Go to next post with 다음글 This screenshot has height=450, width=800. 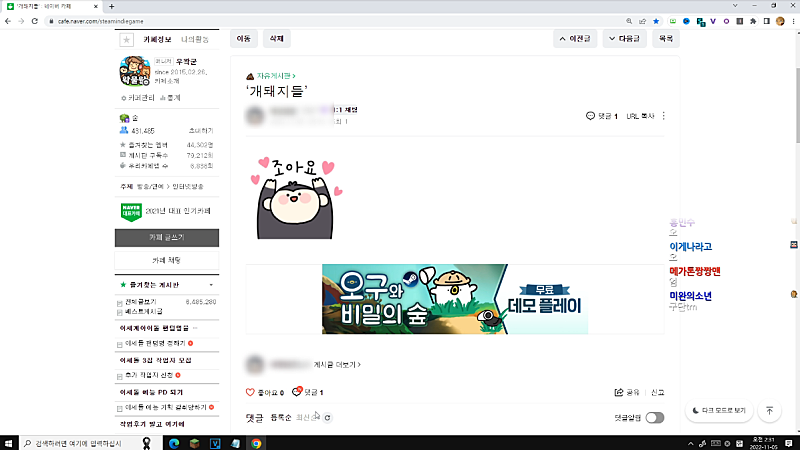(x=624, y=38)
